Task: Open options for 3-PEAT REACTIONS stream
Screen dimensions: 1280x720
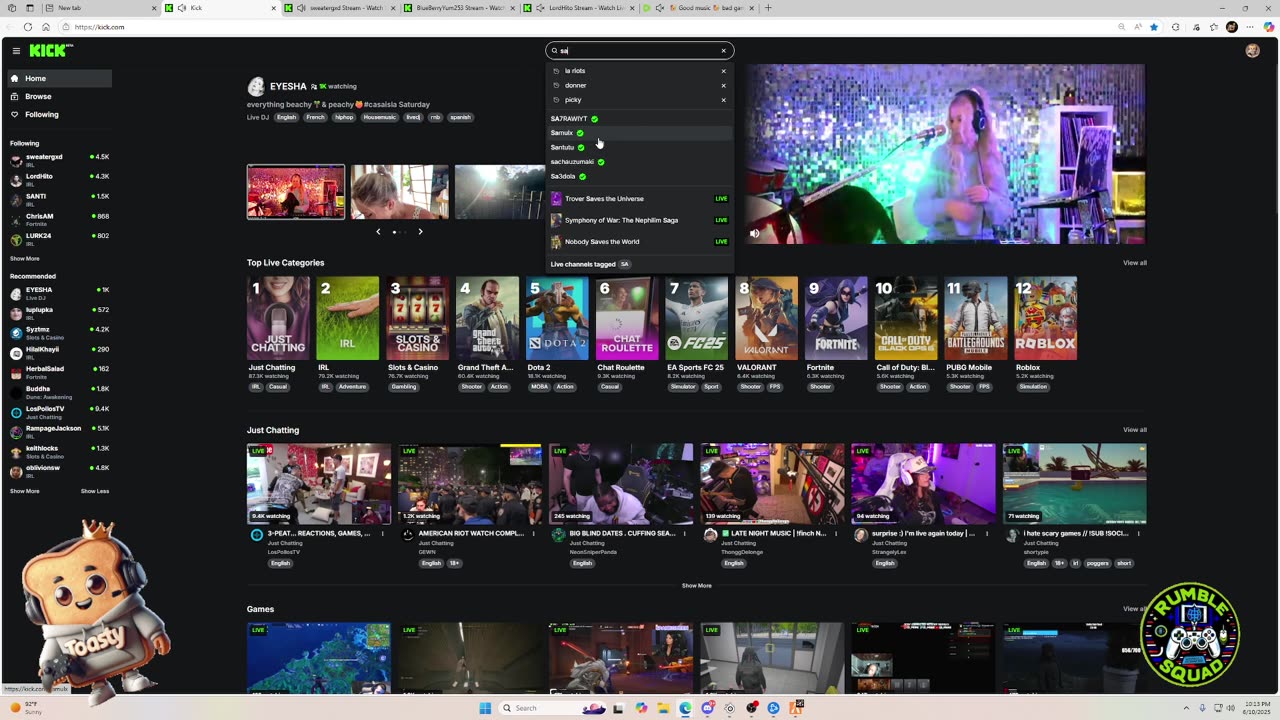Action: click(x=382, y=534)
